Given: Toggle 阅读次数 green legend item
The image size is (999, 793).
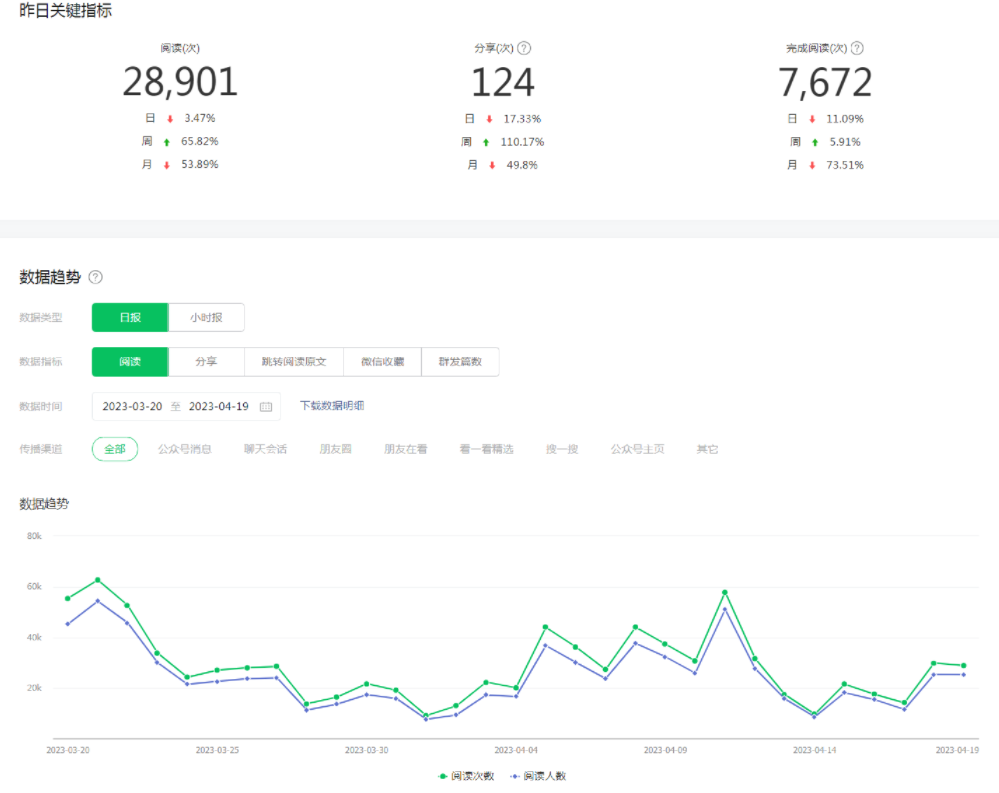Looking at the screenshot, I should coord(466,775).
